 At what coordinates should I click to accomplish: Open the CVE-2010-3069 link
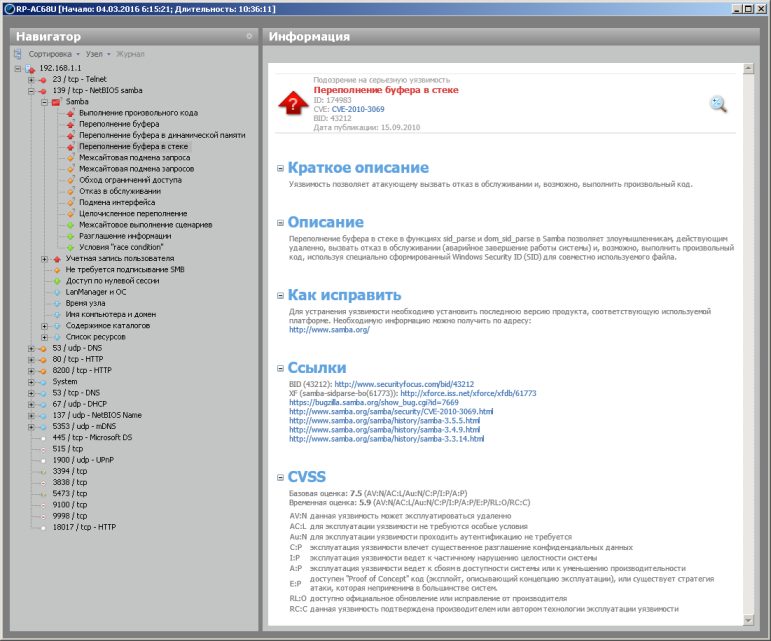(x=358, y=109)
